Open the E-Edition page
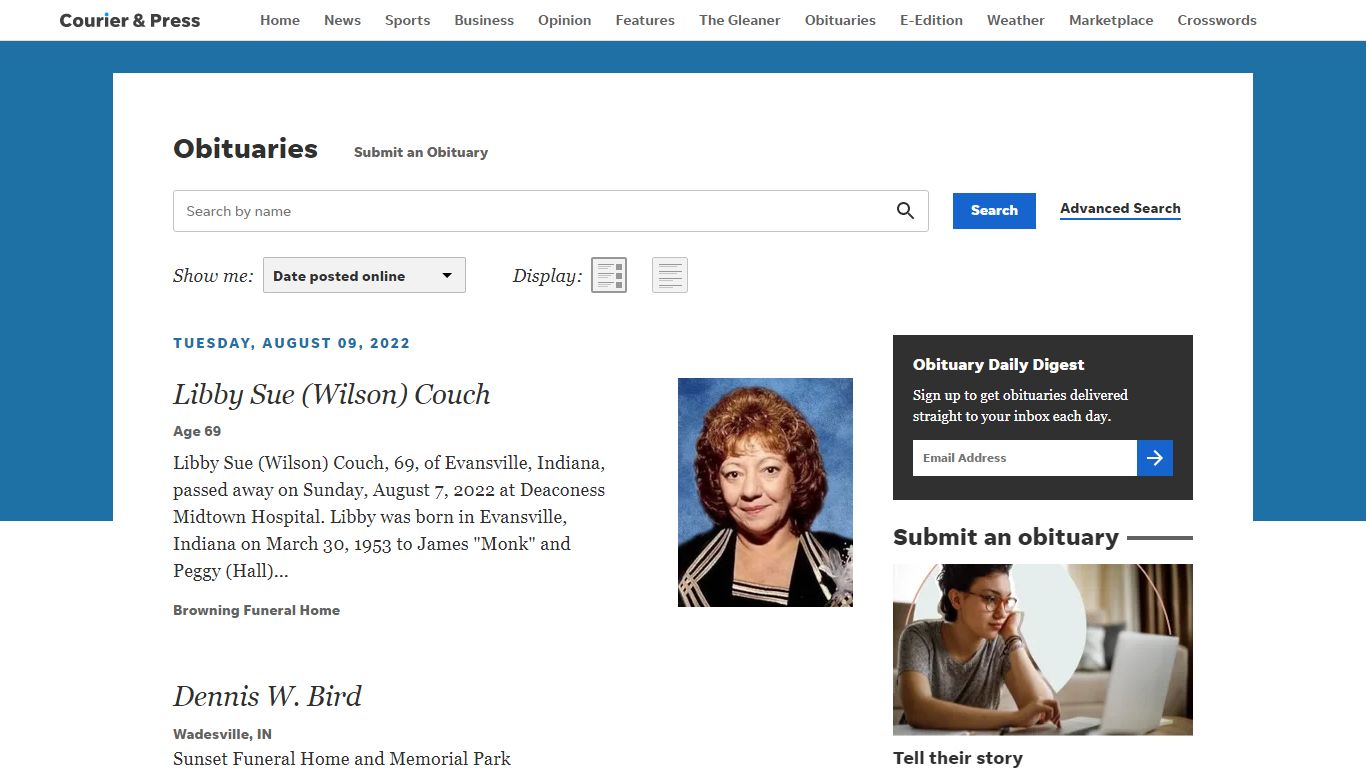The width and height of the screenshot is (1366, 768). [931, 20]
